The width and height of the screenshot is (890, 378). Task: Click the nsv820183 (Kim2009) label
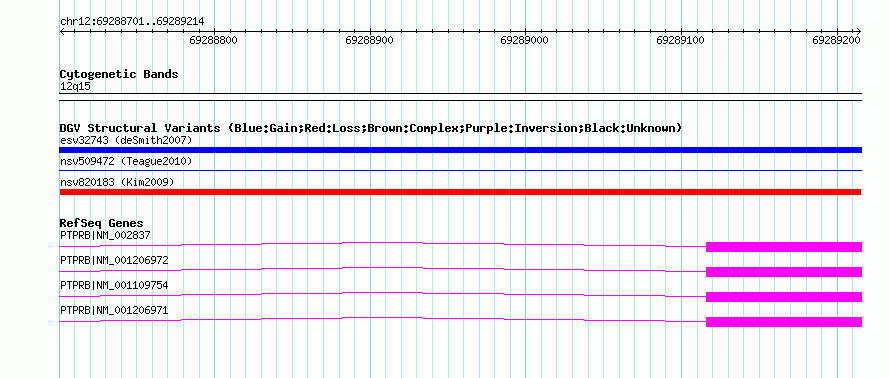coord(117,182)
